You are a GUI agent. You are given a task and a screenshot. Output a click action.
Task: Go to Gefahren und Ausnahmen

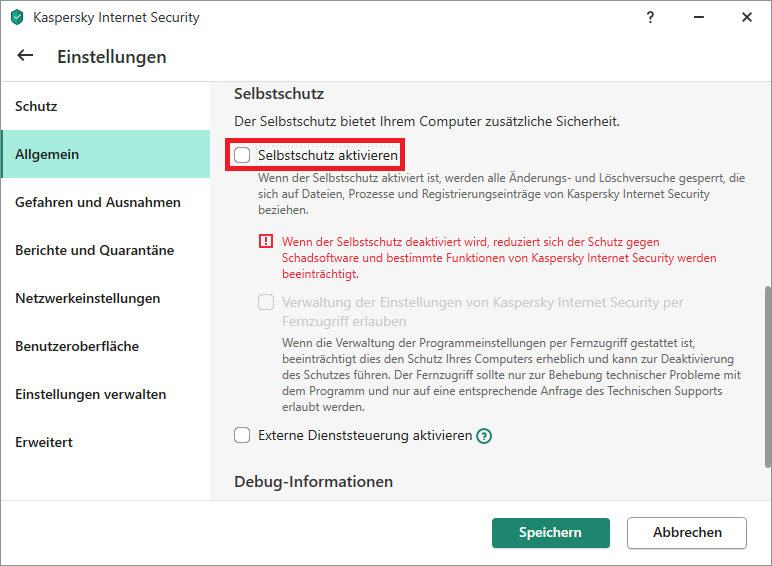98,202
